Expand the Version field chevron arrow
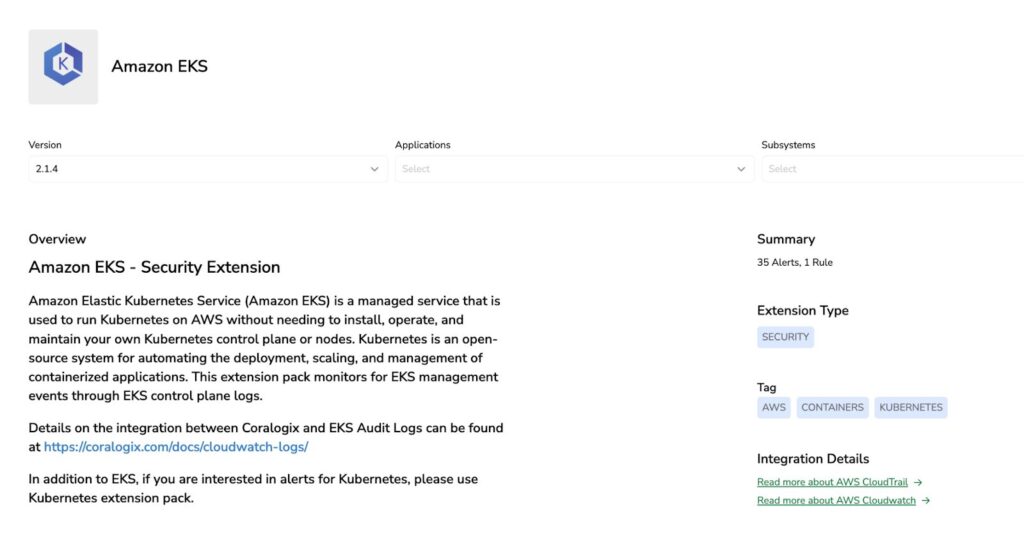This screenshot has width=1024, height=534. (375, 169)
